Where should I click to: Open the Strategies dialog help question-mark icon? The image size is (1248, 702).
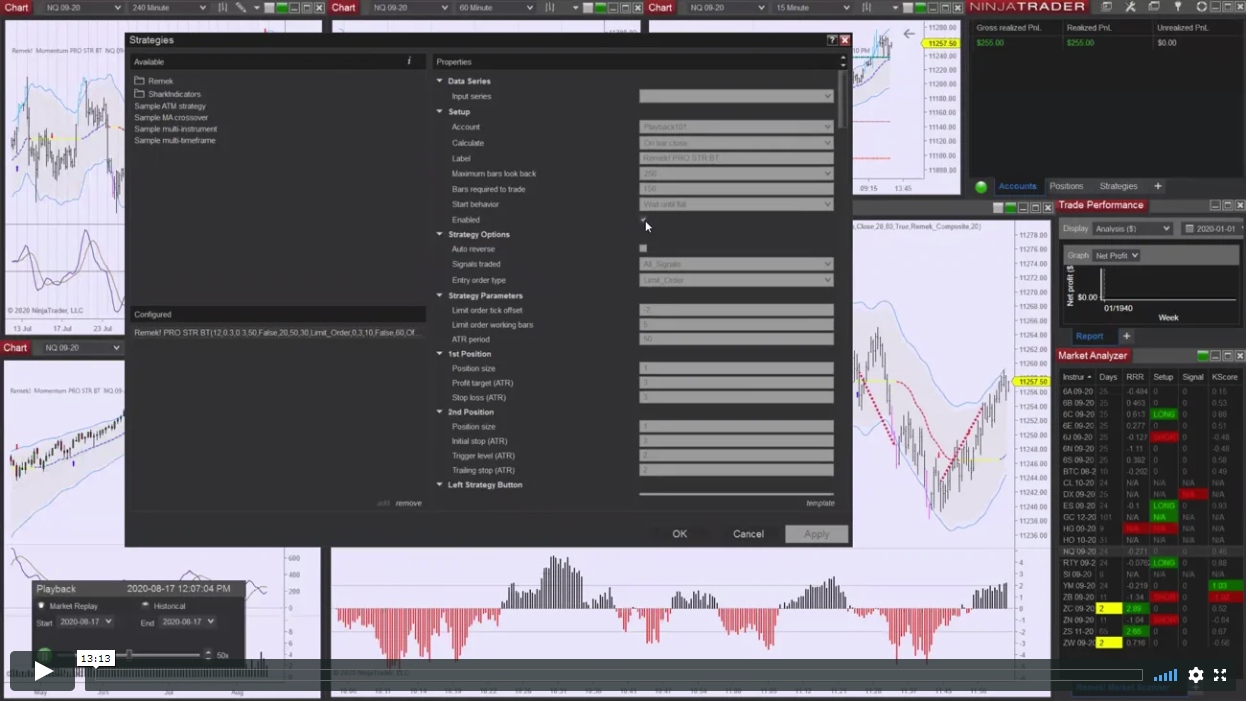click(832, 41)
